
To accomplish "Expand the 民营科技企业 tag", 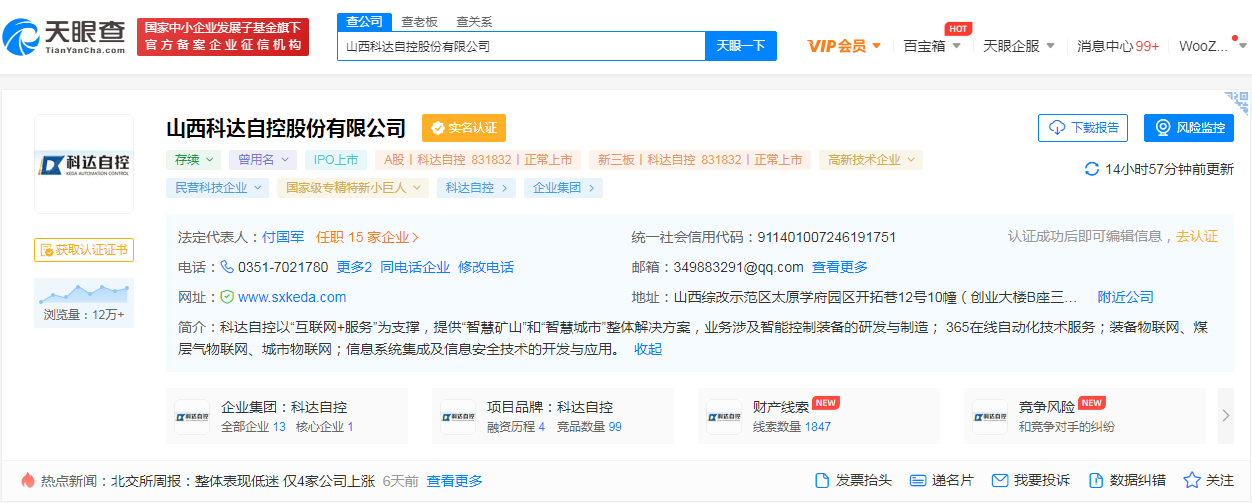I will click(217, 187).
